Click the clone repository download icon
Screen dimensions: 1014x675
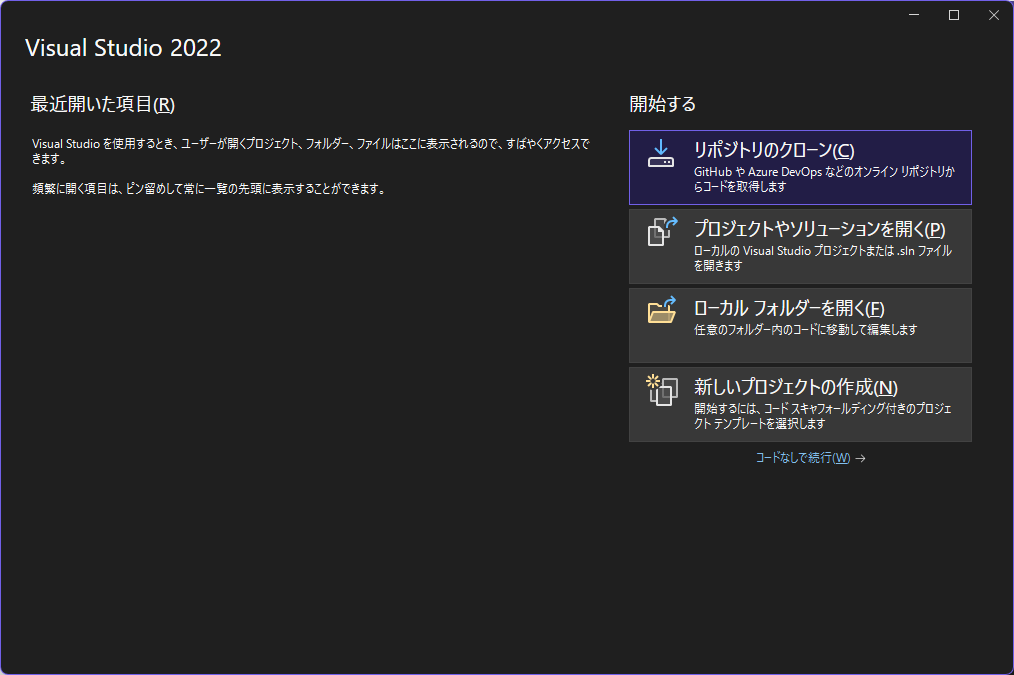coord(661,150)
